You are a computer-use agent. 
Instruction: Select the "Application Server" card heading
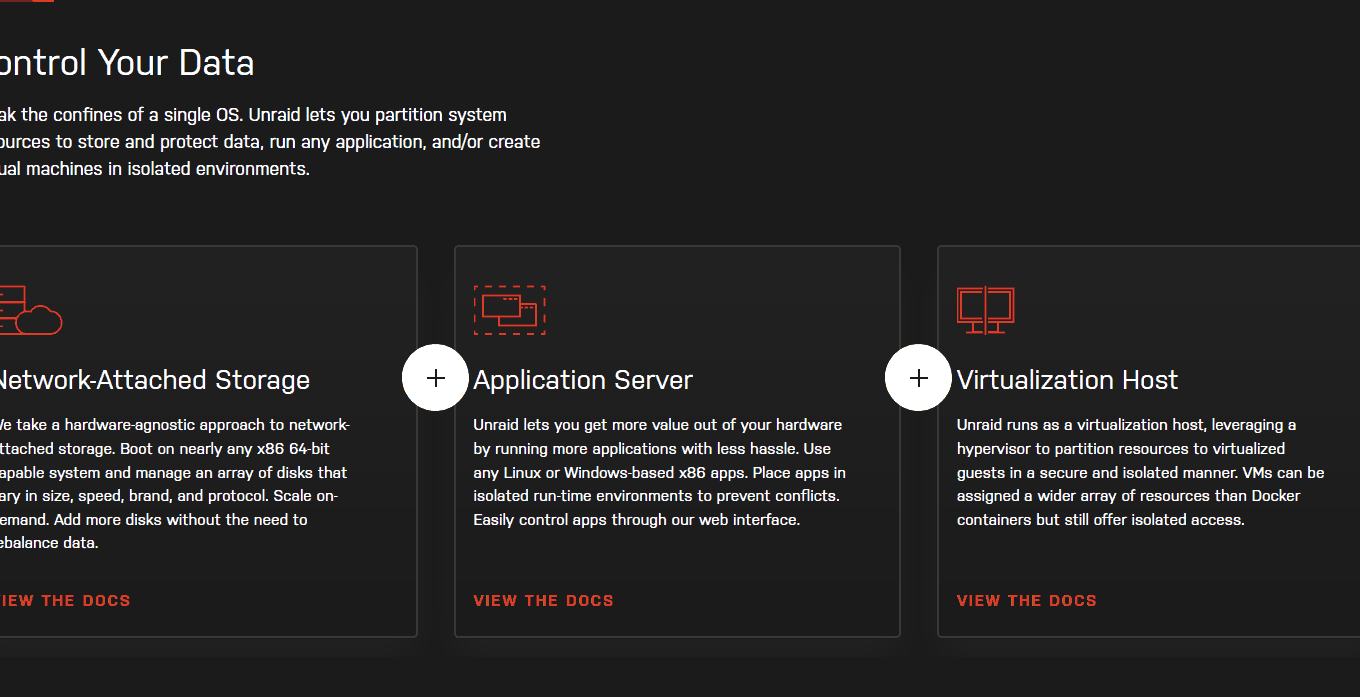coord(583,380)
